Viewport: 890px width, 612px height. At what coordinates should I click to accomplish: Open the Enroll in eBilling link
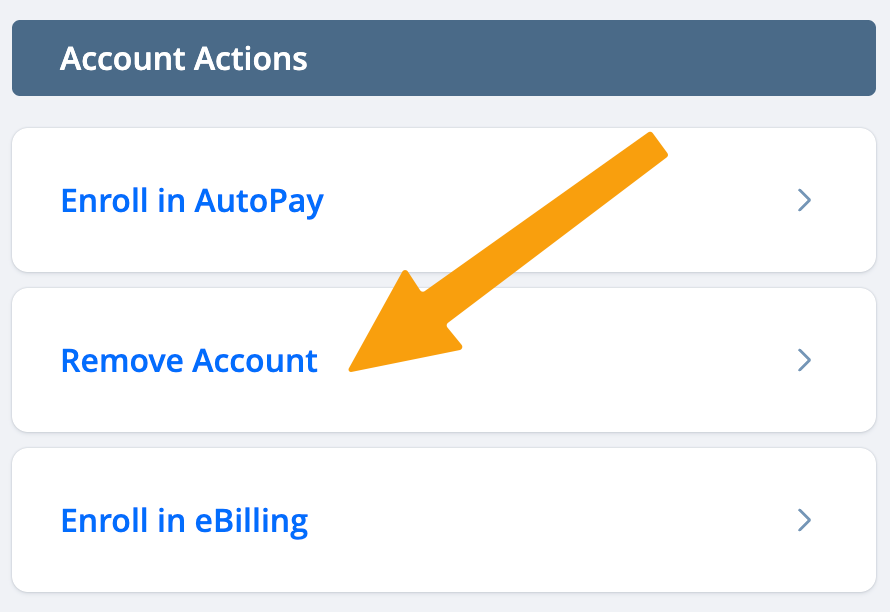pos(184,521)
